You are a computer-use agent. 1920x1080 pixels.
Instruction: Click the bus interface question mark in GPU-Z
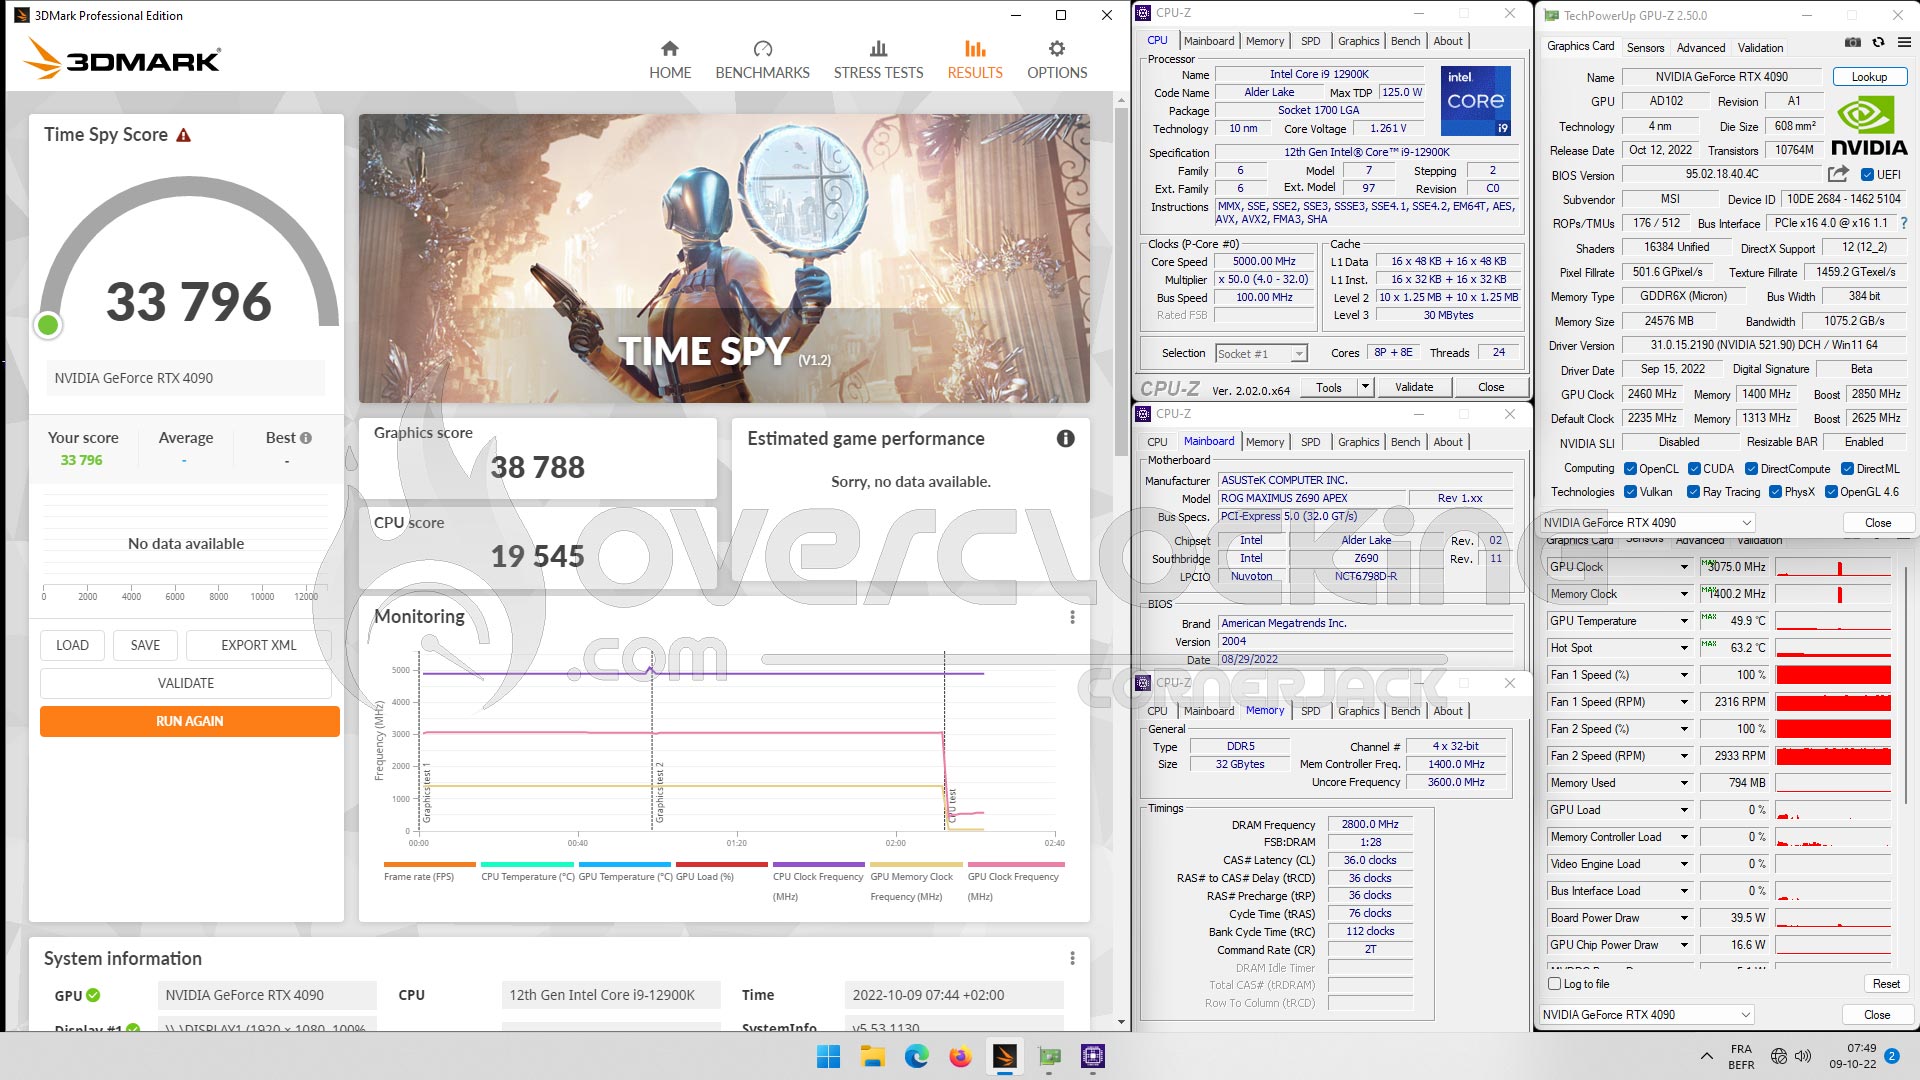click(1903, 223)
